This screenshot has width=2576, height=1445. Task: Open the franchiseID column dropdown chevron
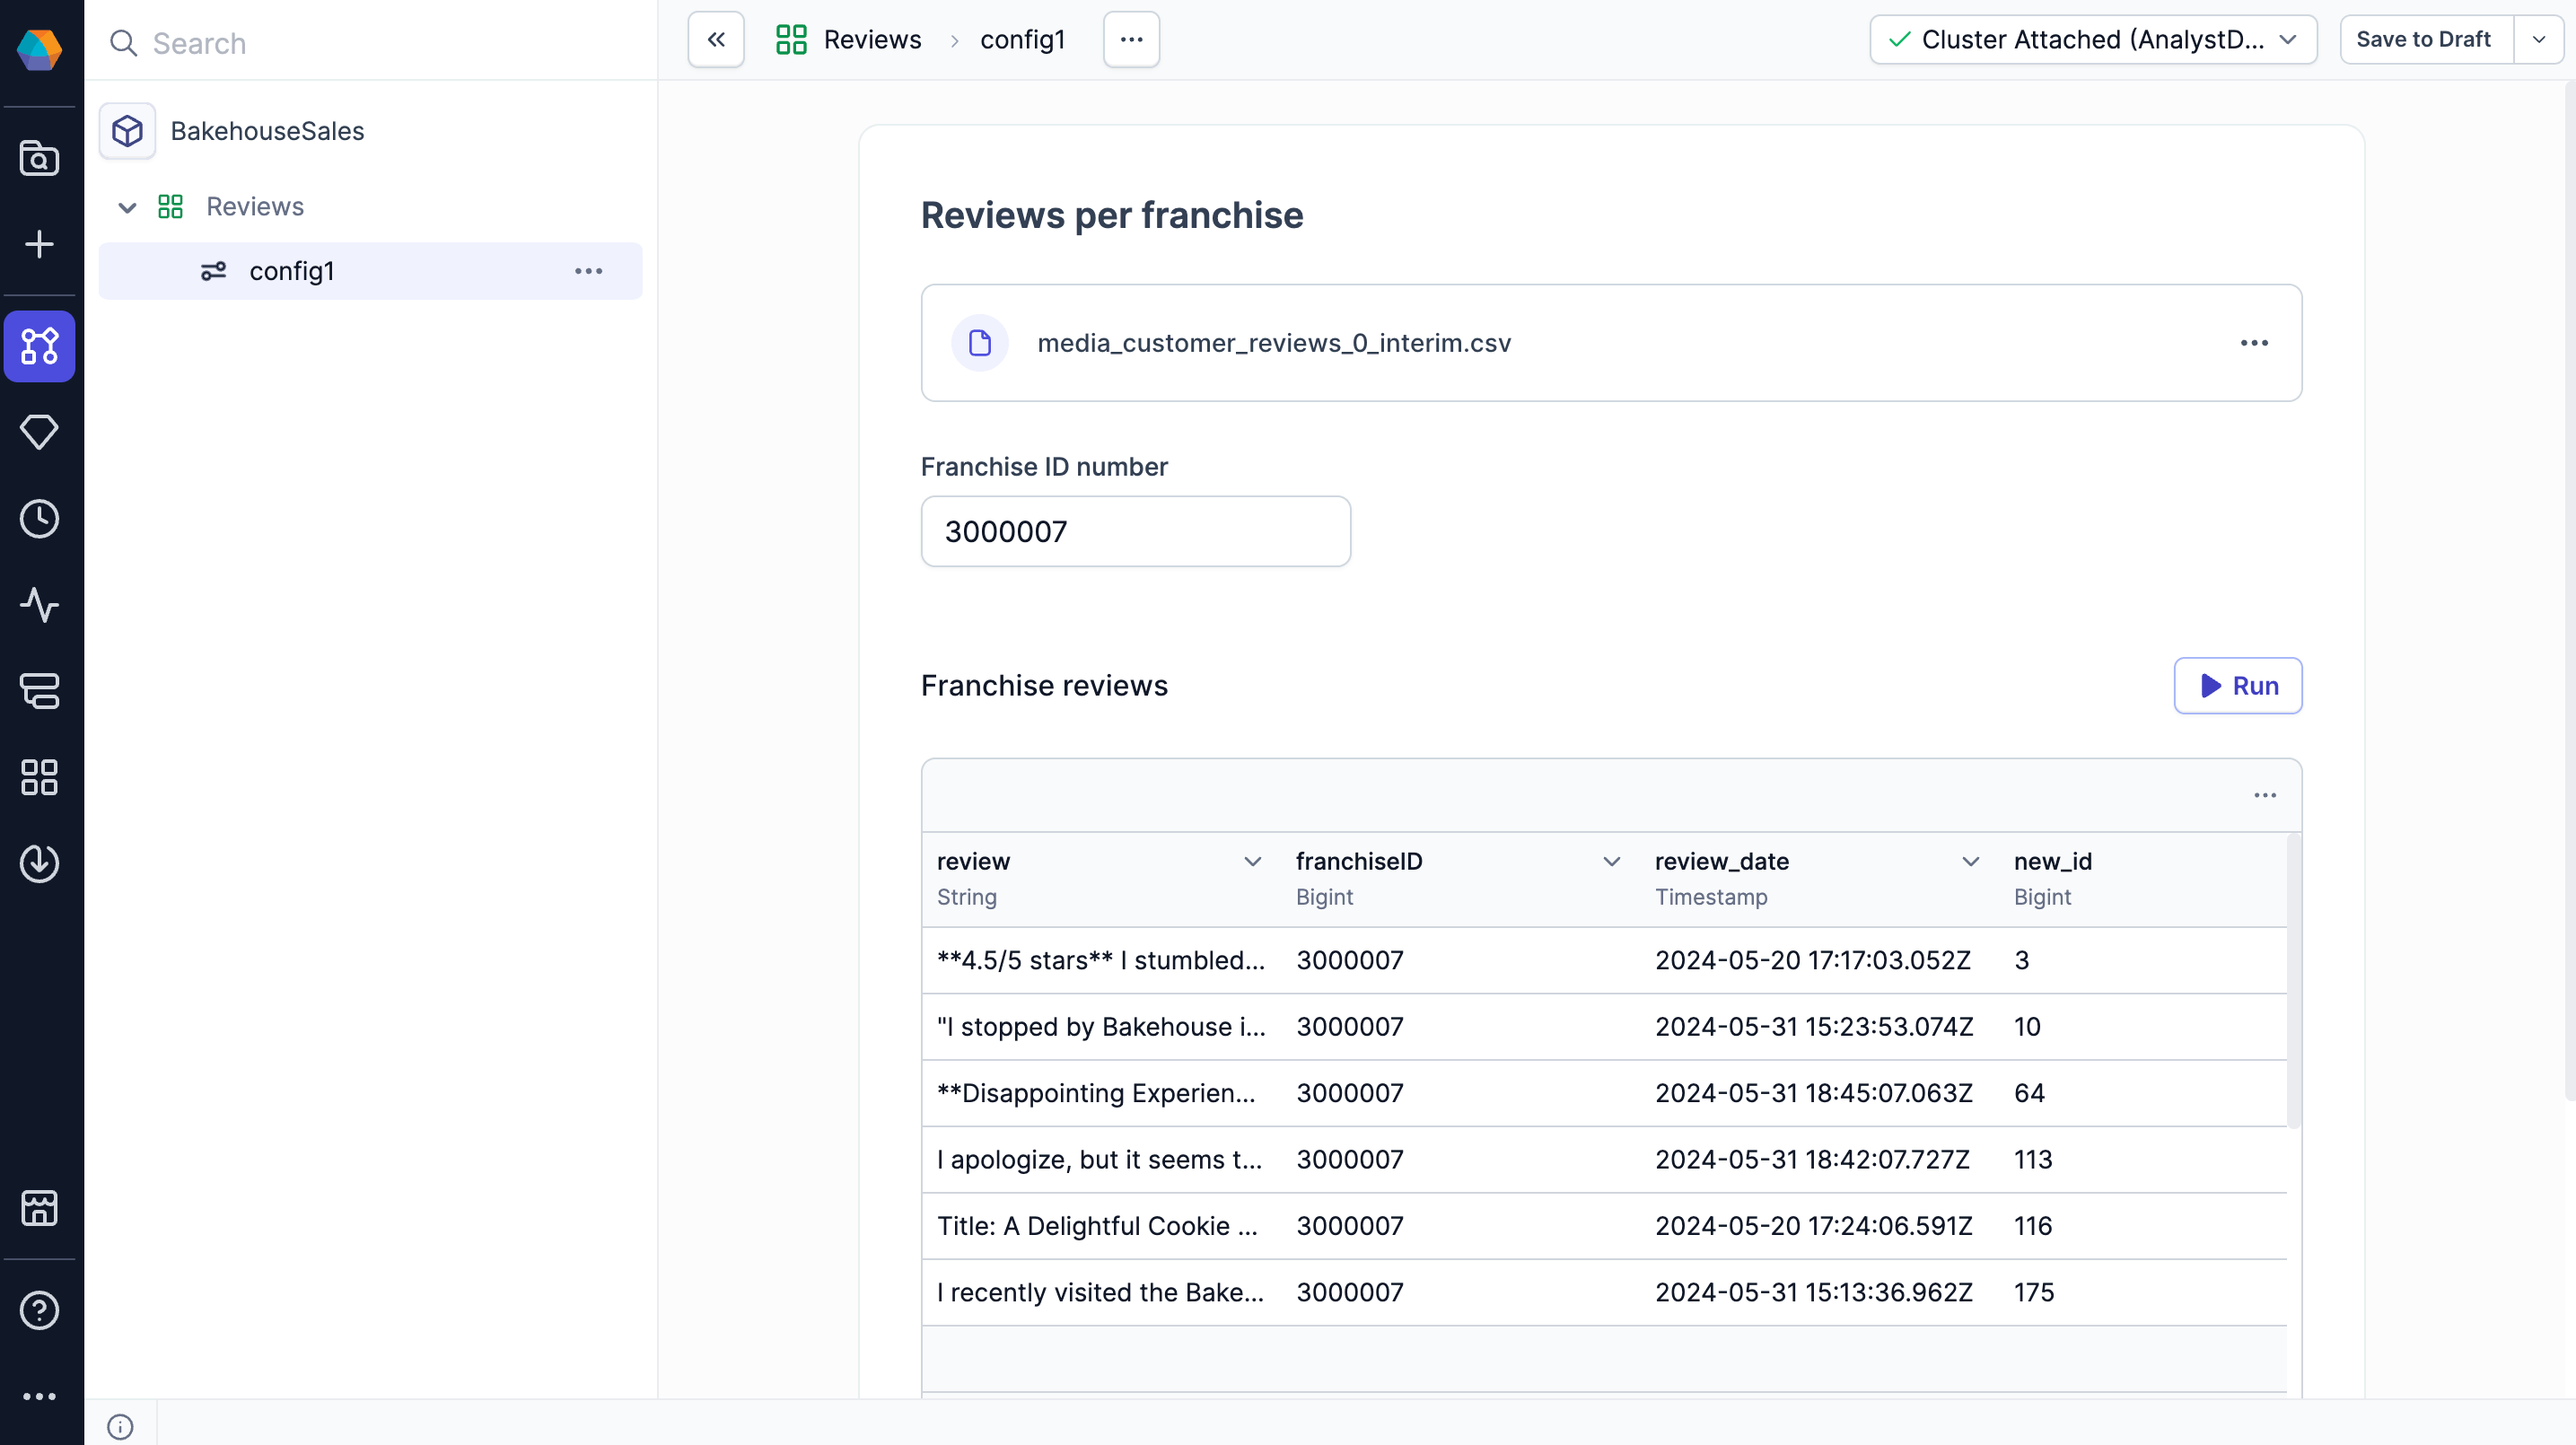(x=1611, y=862)
